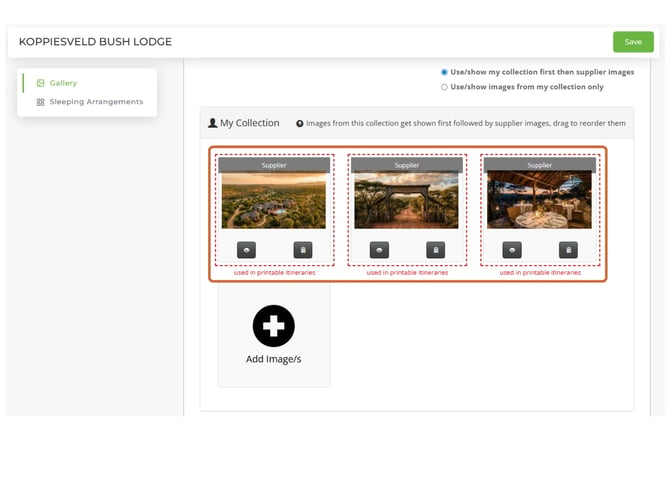670x482 pixels.
Task: Click Supplier header on entrance gate card
Action: coord(407,165)
